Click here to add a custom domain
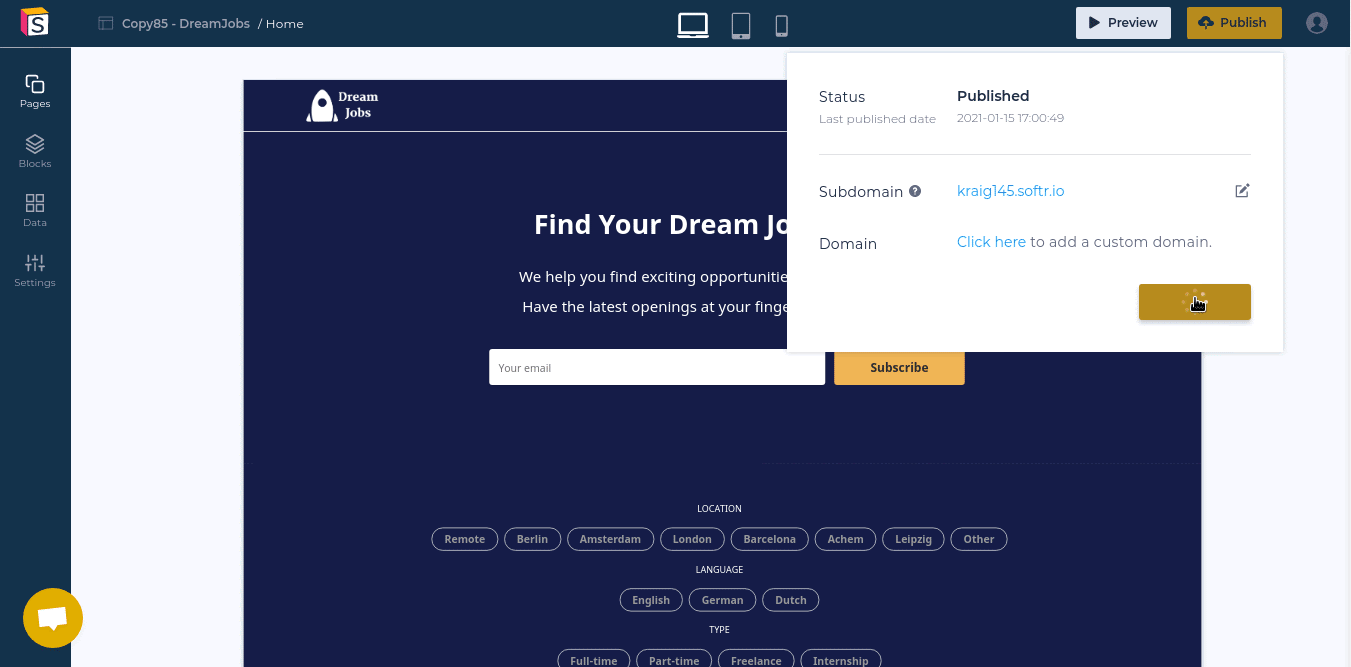1351x667 pixels. [x=991, y=242]
